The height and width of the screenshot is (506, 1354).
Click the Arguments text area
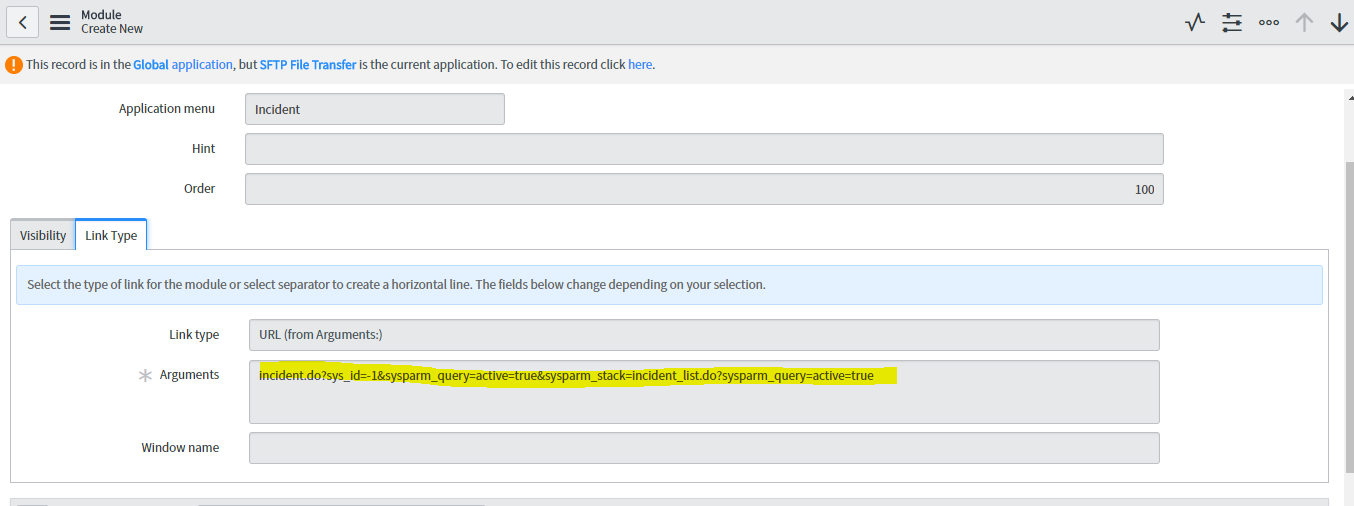(x=704, y=392)
